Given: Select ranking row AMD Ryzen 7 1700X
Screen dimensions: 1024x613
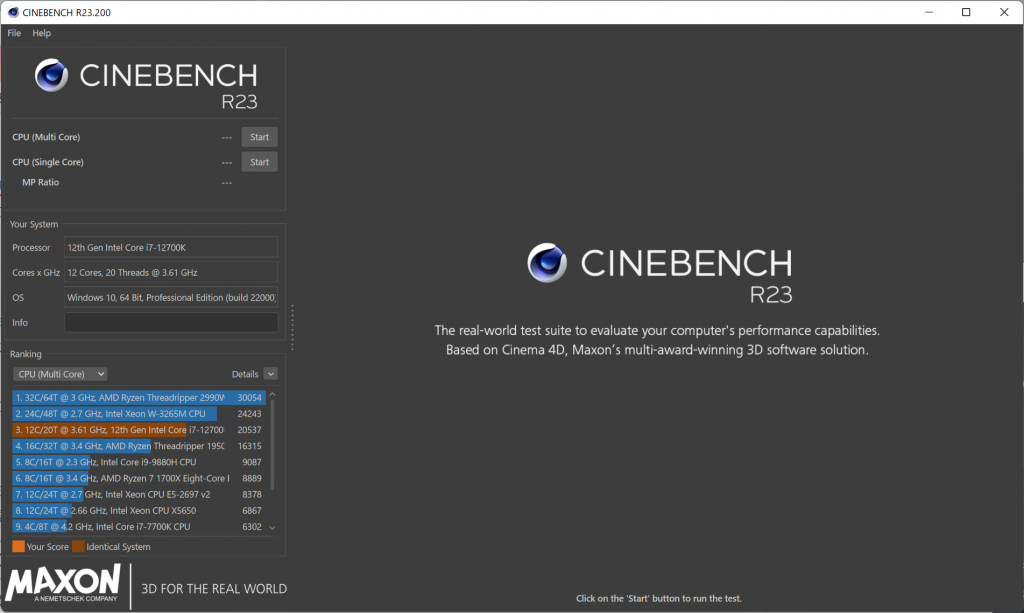Looking at the screenshot, I should coord(138,479).
